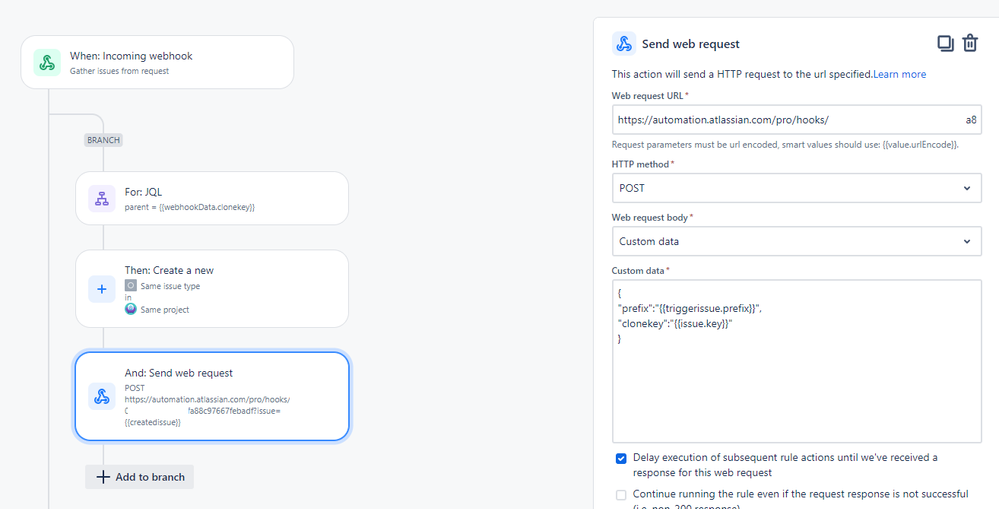Open the When: Incoming webhook trigger card
This screenshot has height=509, width=999.
157,62
